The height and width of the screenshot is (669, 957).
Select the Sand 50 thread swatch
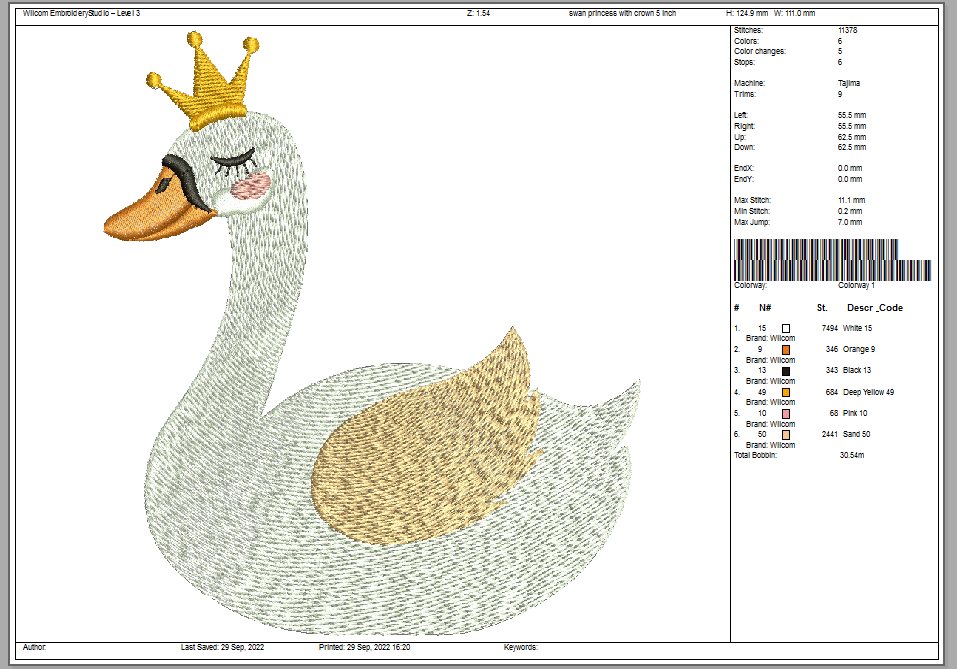(x=786, y=435)
